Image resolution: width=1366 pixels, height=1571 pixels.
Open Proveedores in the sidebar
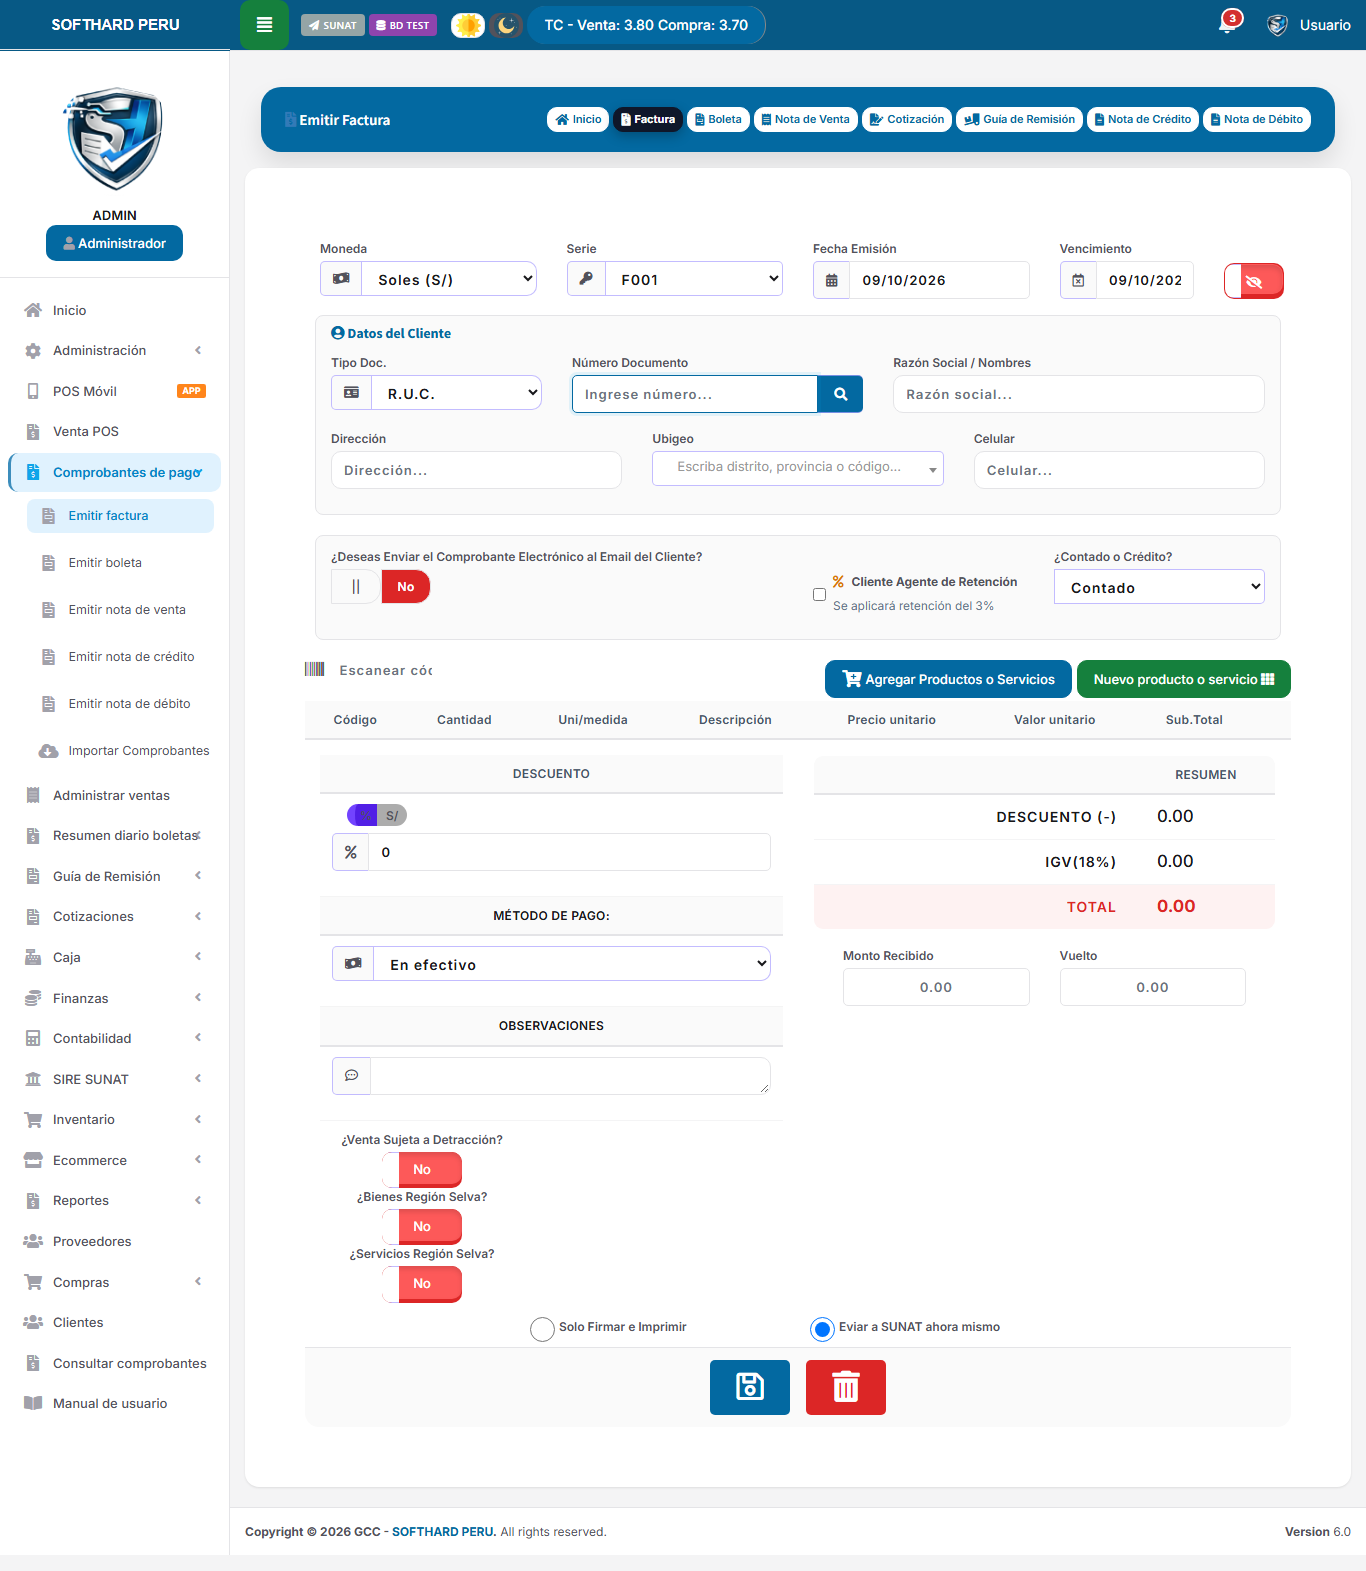[115, 1241]
